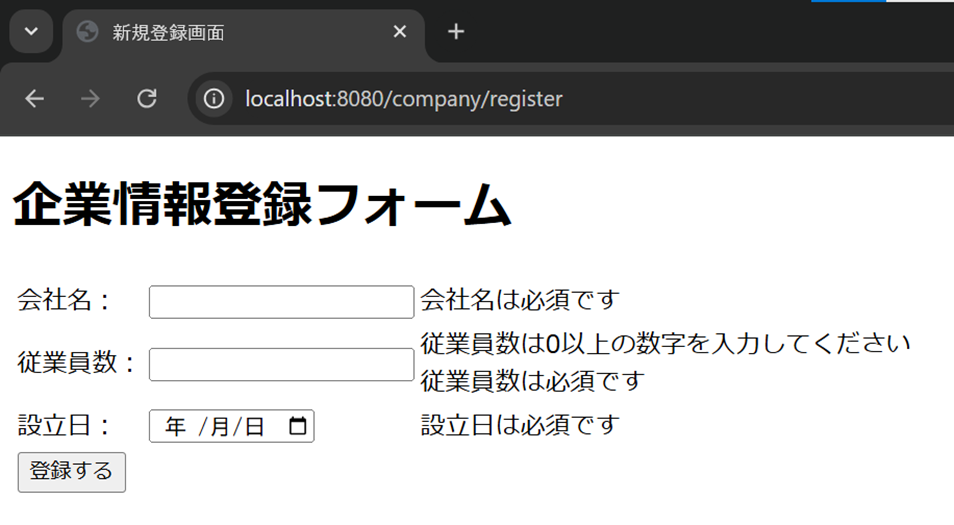
Task: Click the 設立日： label
Action: 64,425
